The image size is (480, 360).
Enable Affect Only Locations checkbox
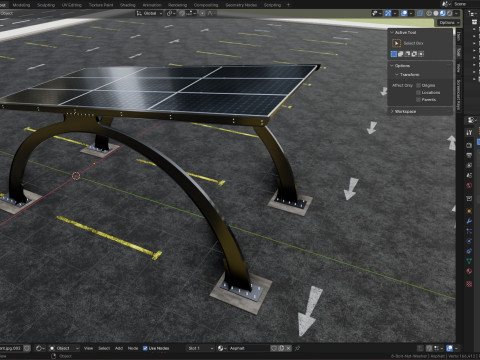(418, 92)
